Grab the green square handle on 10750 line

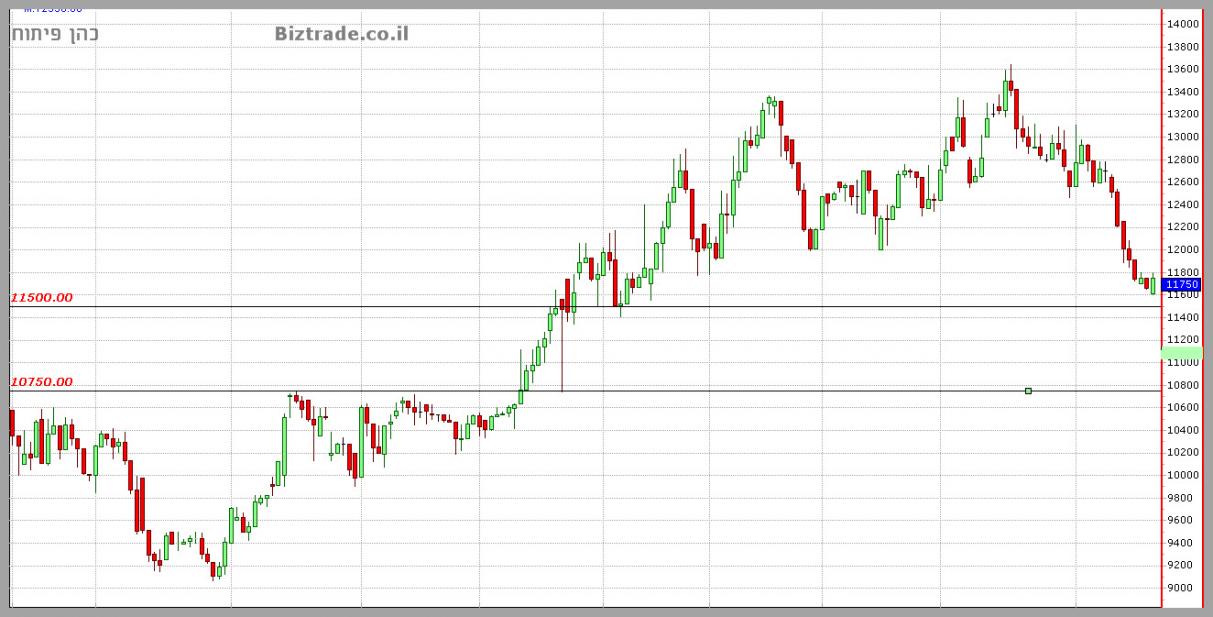coord(1028,390)
